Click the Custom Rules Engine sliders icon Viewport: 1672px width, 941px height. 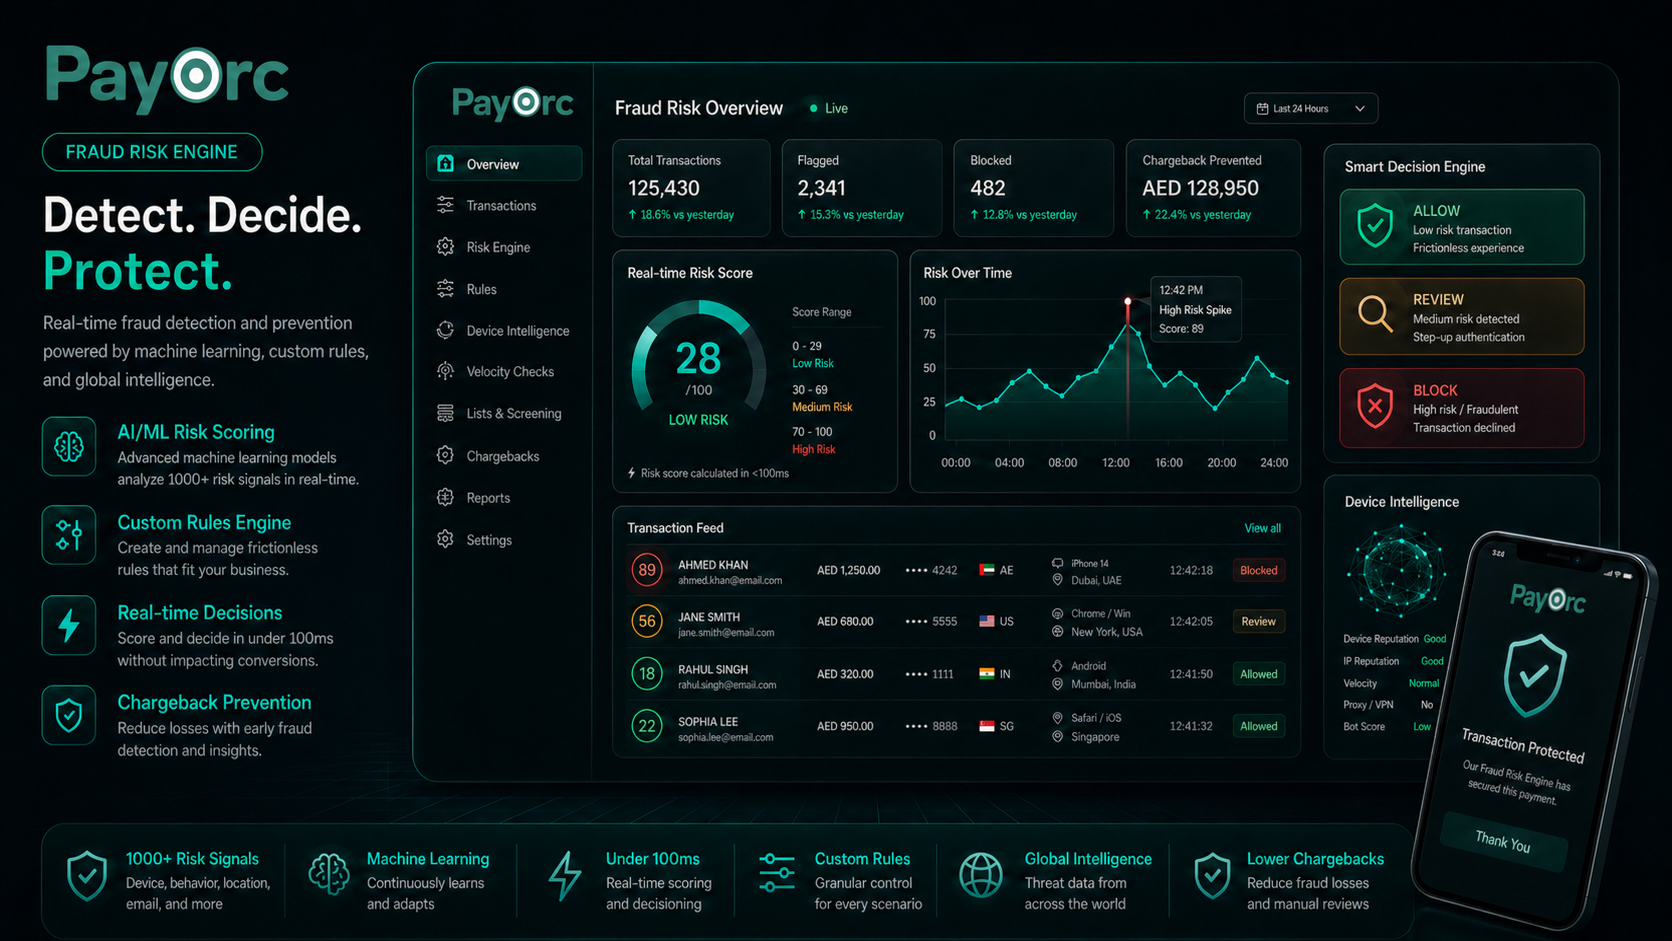click(x=69, y=535)
